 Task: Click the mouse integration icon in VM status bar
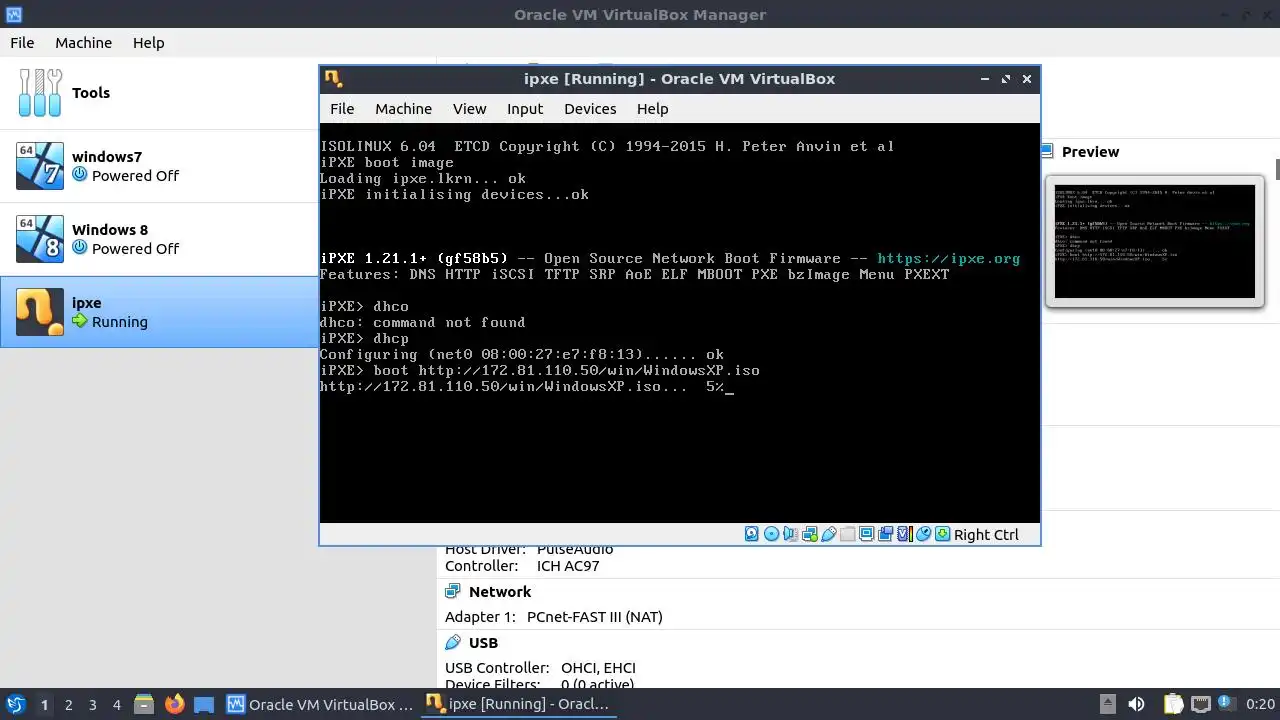click(x=923, y=534)
